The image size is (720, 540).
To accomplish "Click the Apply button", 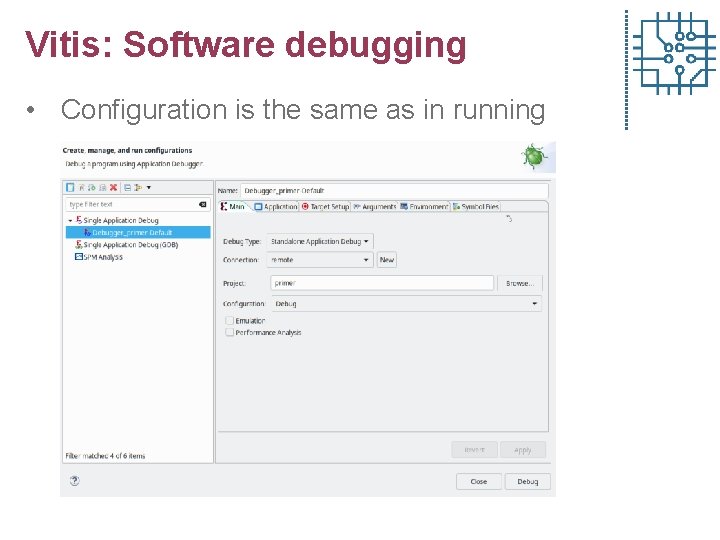I will tap(523, 450).
